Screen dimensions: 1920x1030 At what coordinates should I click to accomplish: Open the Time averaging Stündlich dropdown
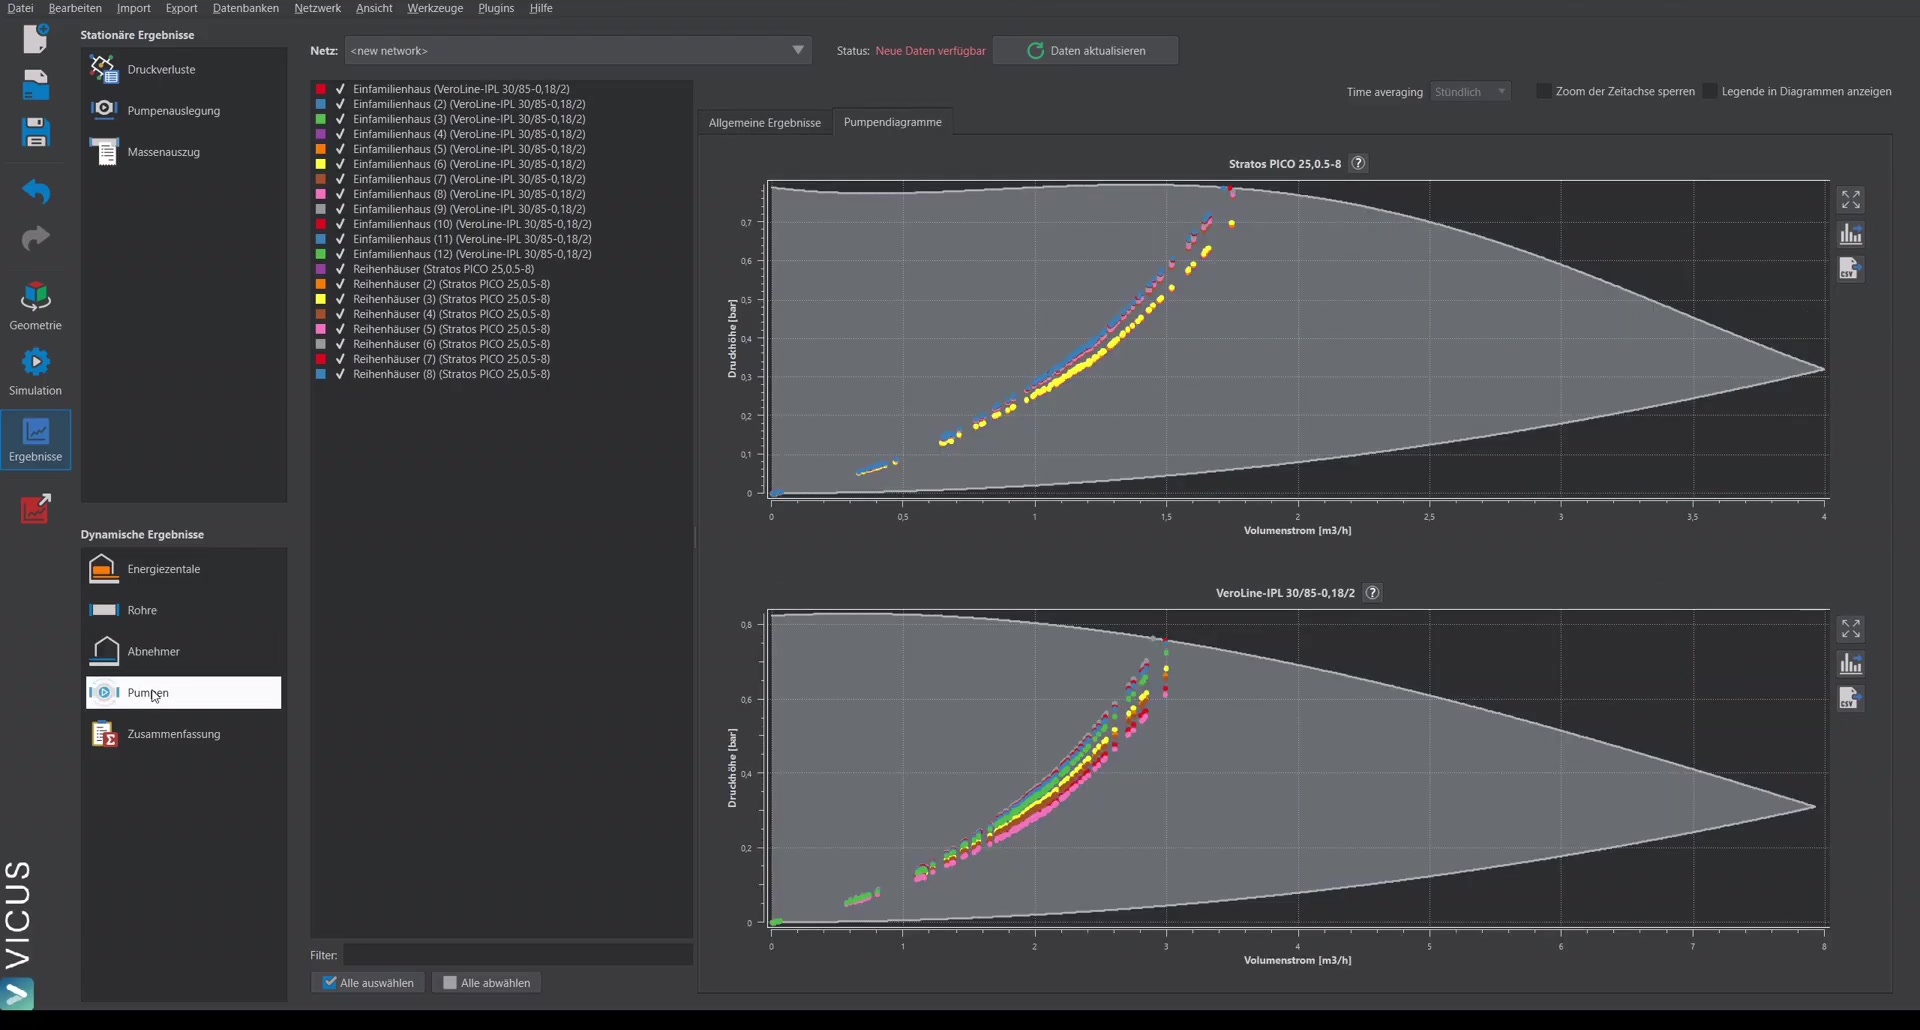coord(1470,91)
